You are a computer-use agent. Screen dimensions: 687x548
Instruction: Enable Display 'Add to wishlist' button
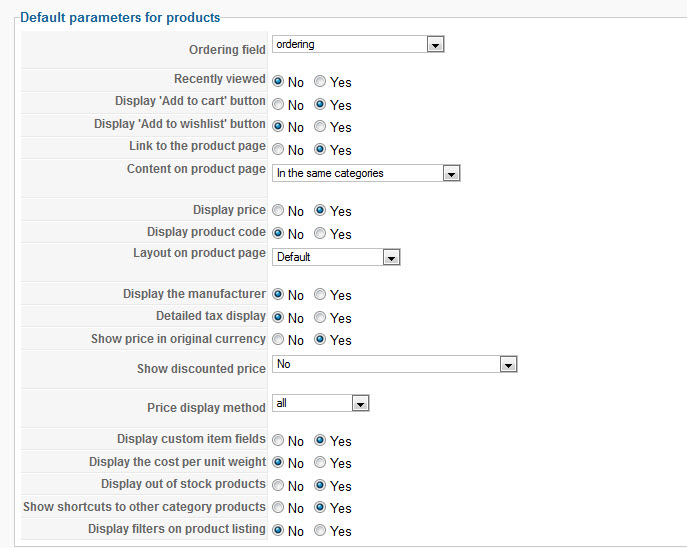pos(320,127)
